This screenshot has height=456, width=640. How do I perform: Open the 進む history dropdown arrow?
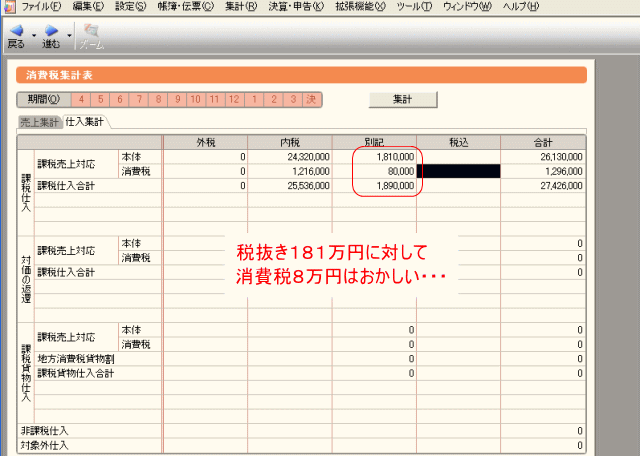pos(69,36)
